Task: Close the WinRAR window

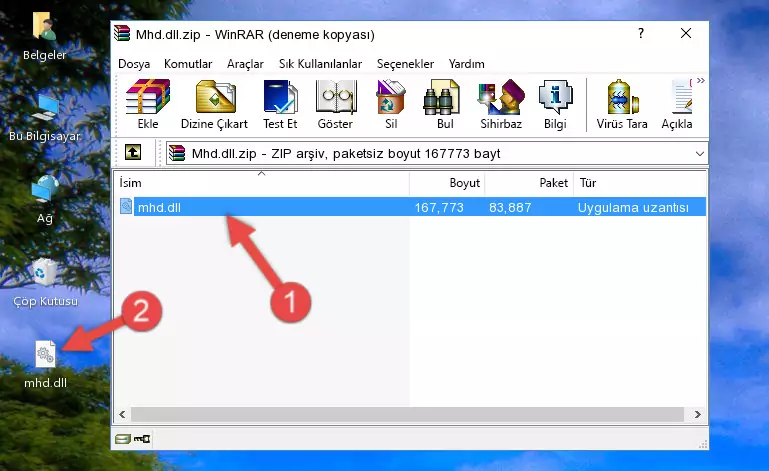Action: click(x=686, y=33)
